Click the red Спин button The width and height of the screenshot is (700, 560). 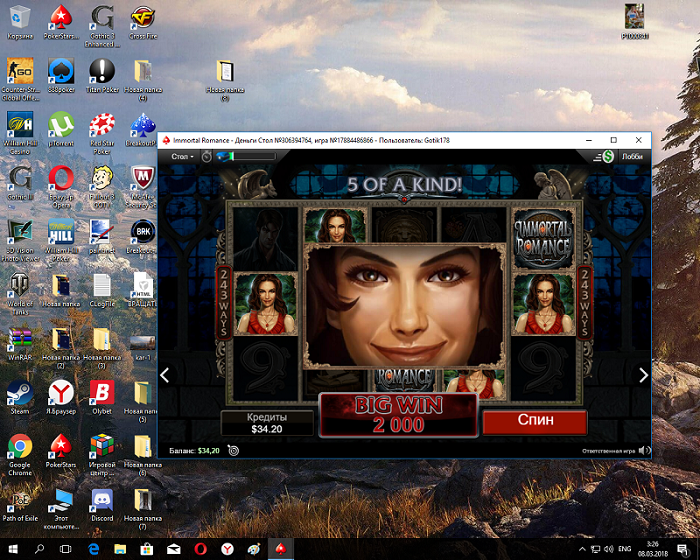[535, 422]
